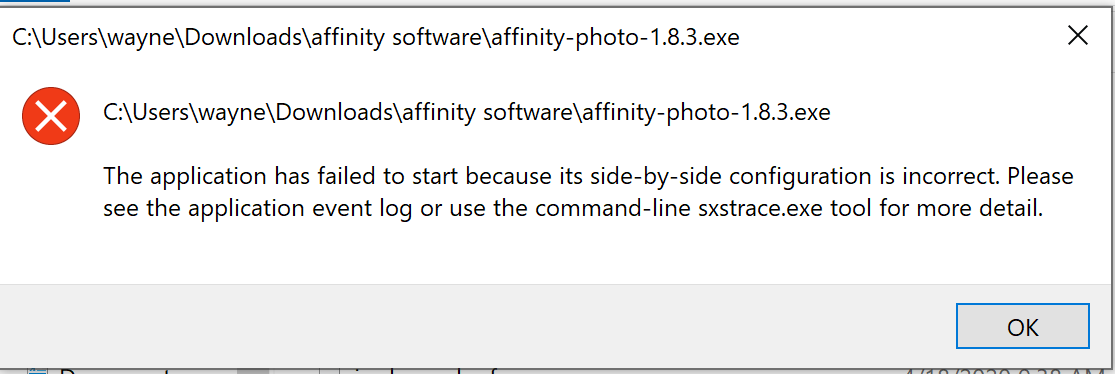
Task: Click the red error cross icon
Action: (51, 116)
